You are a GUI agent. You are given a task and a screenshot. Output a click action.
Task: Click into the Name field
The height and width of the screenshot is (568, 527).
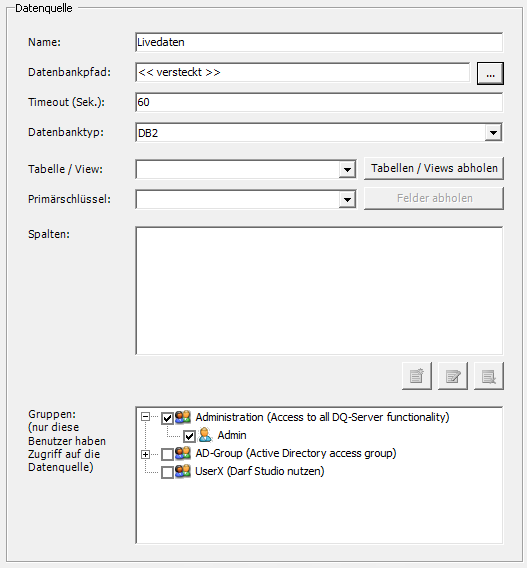coord(319,42)
